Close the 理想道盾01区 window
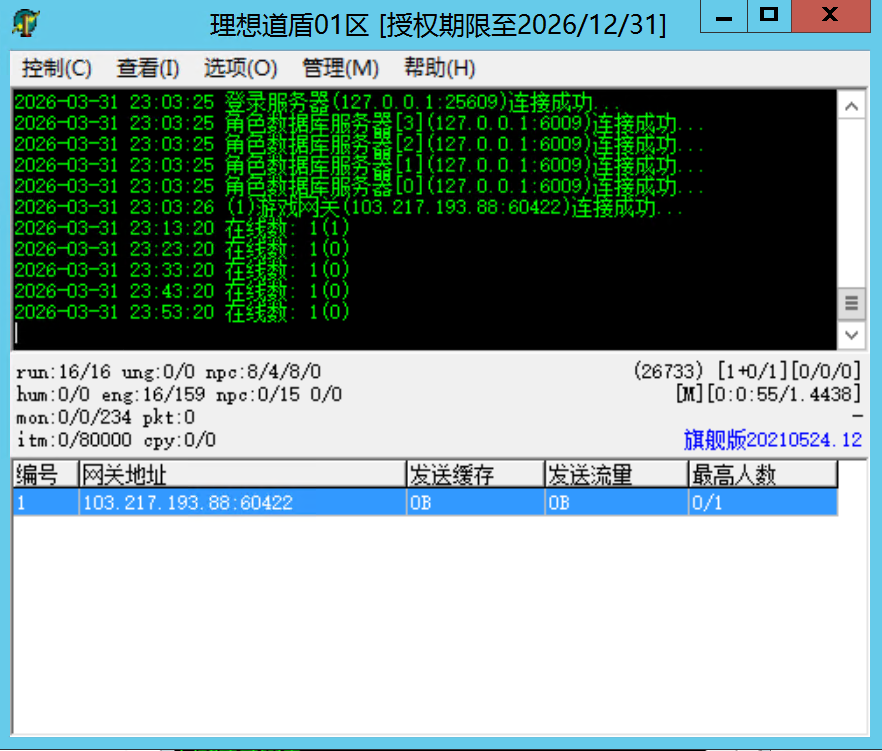 pos(829,16)
